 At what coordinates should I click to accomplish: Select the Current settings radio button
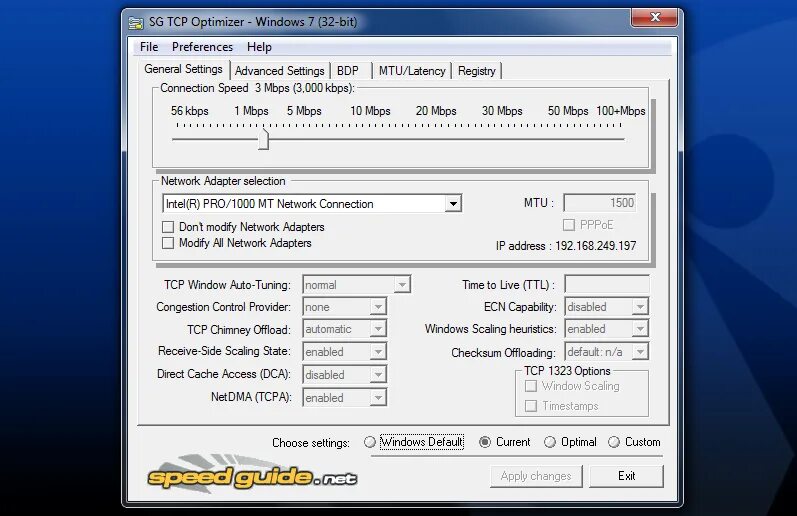coord(485,442)
